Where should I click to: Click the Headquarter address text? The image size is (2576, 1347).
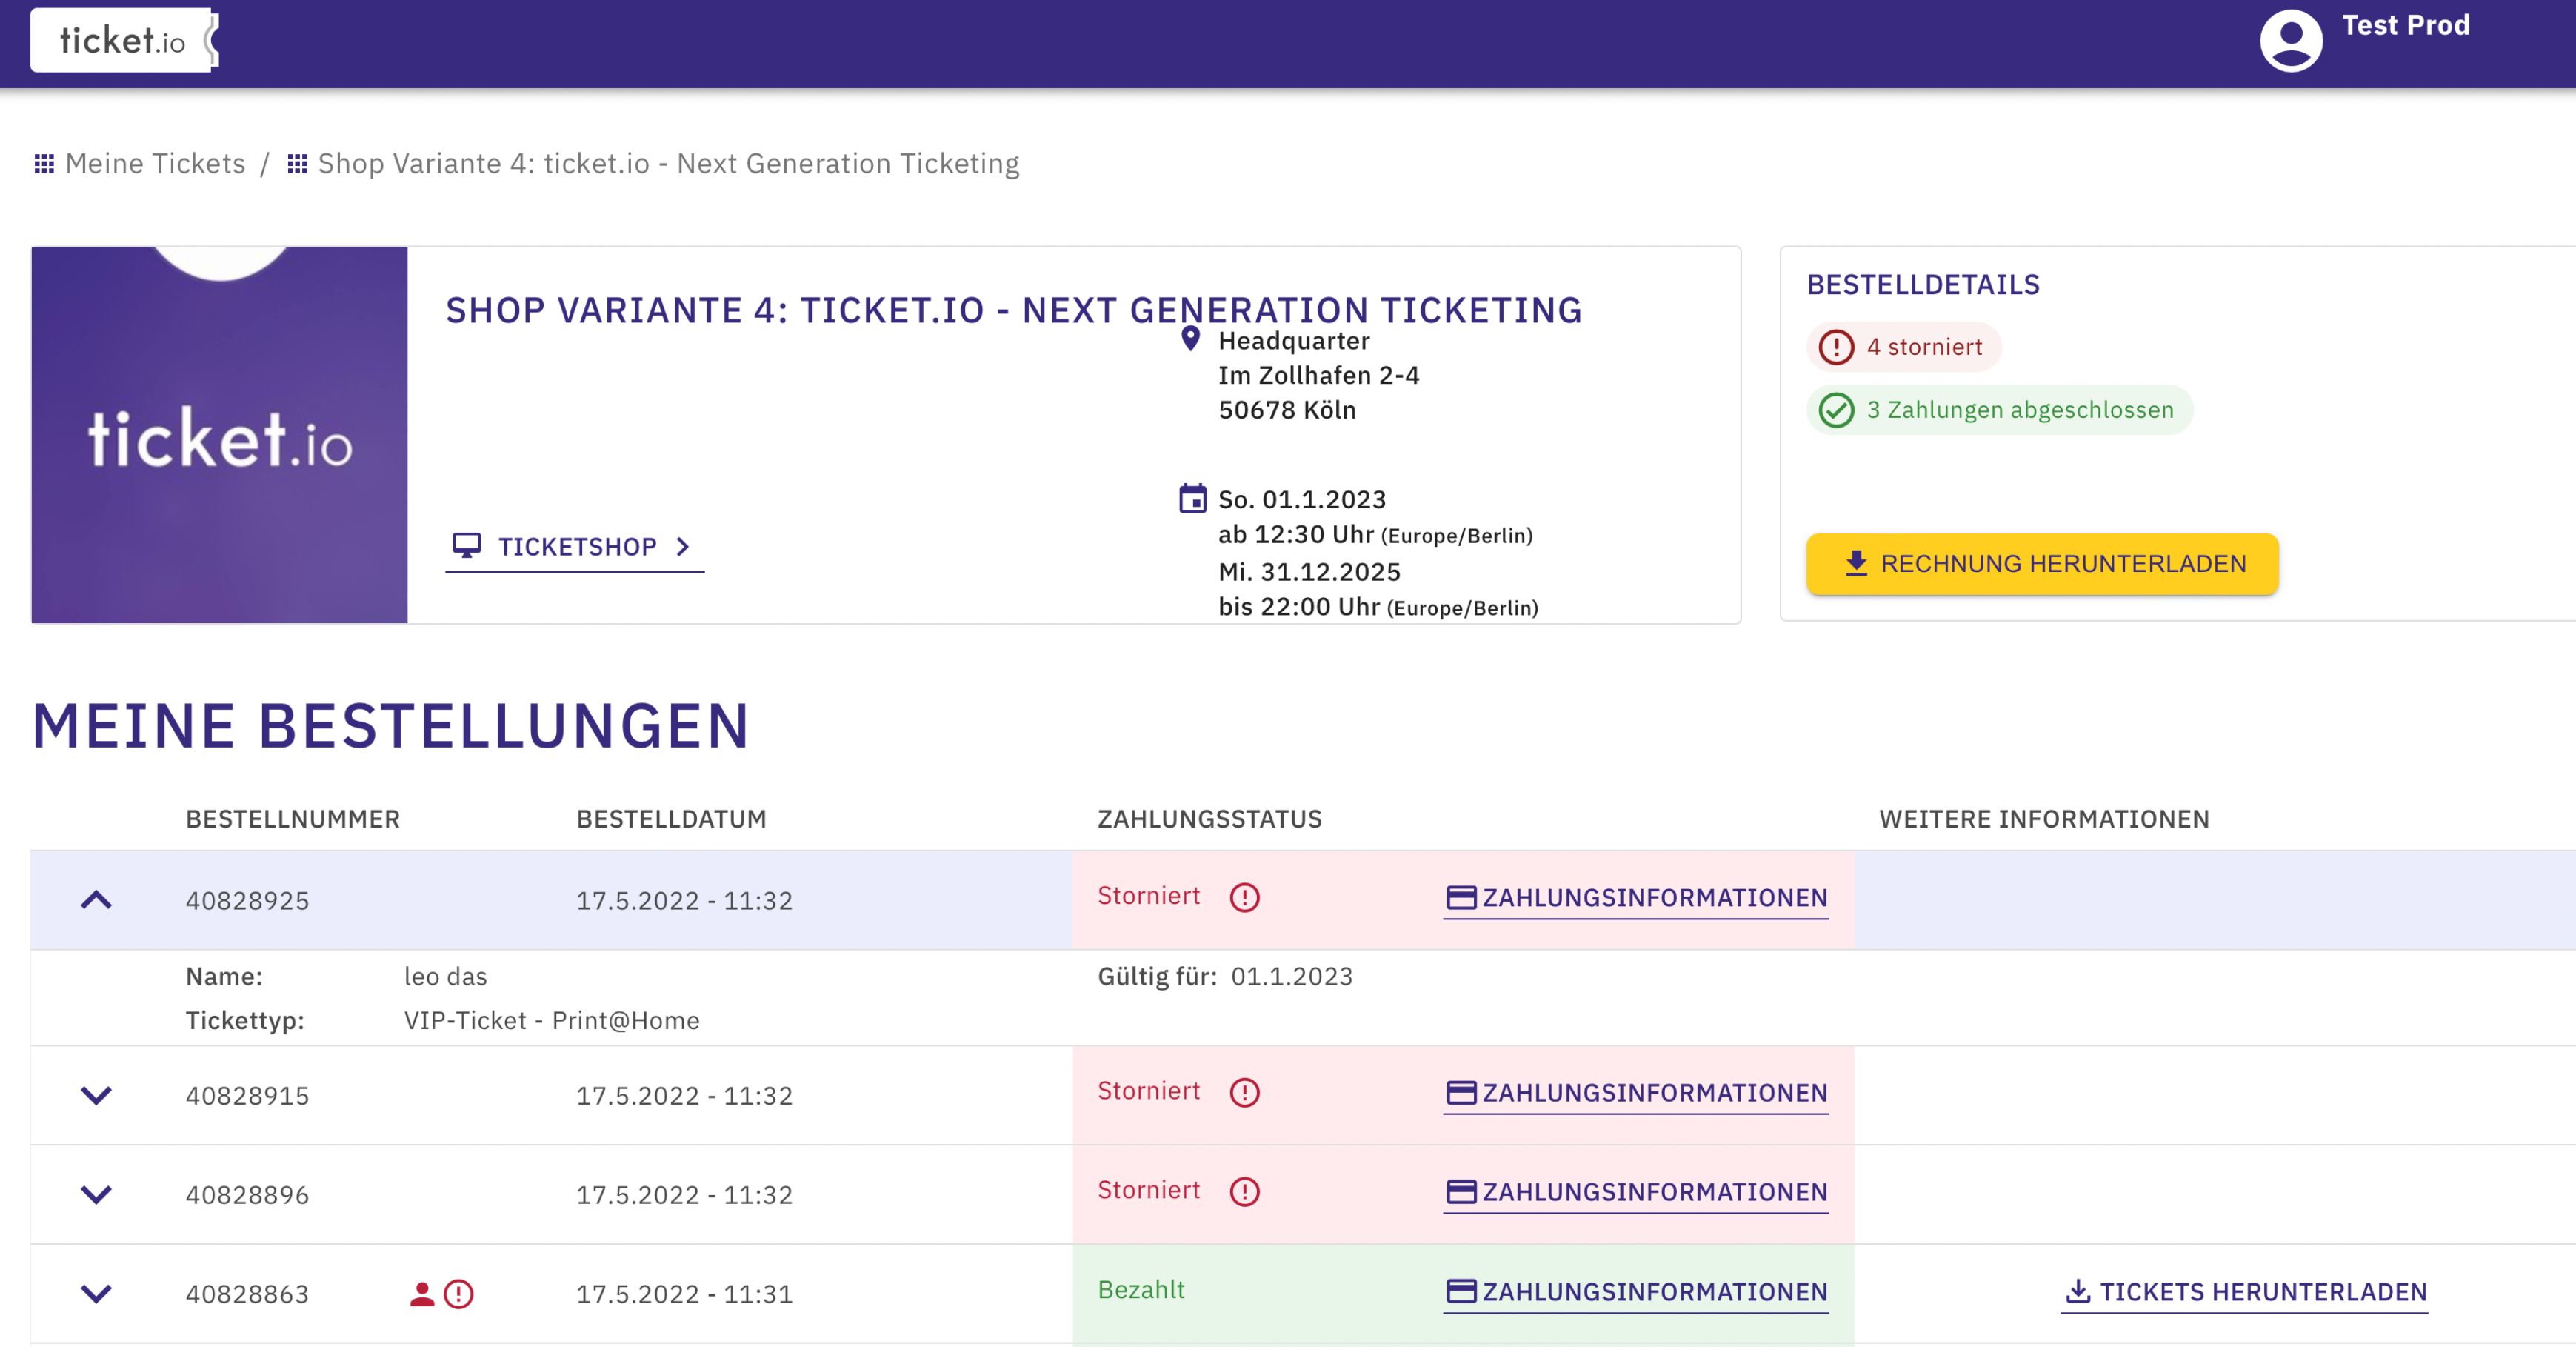[x=1318, y=375]
